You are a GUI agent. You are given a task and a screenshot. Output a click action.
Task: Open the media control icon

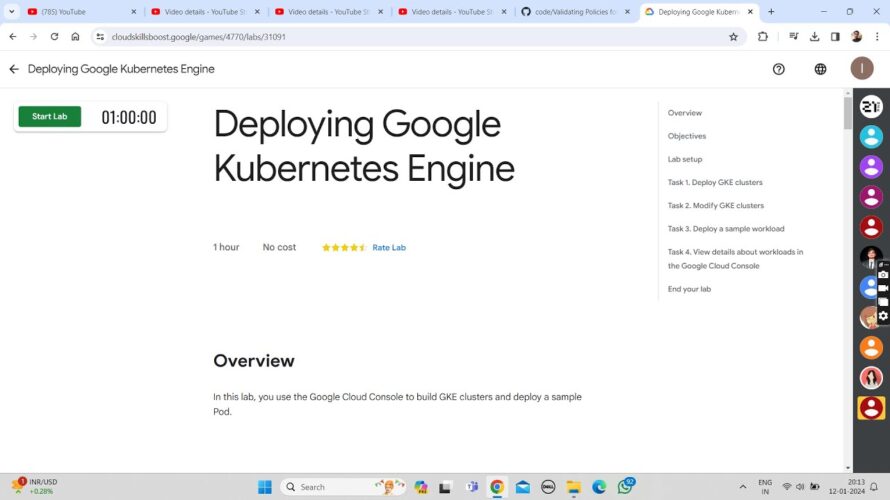[x=794, y=36]
